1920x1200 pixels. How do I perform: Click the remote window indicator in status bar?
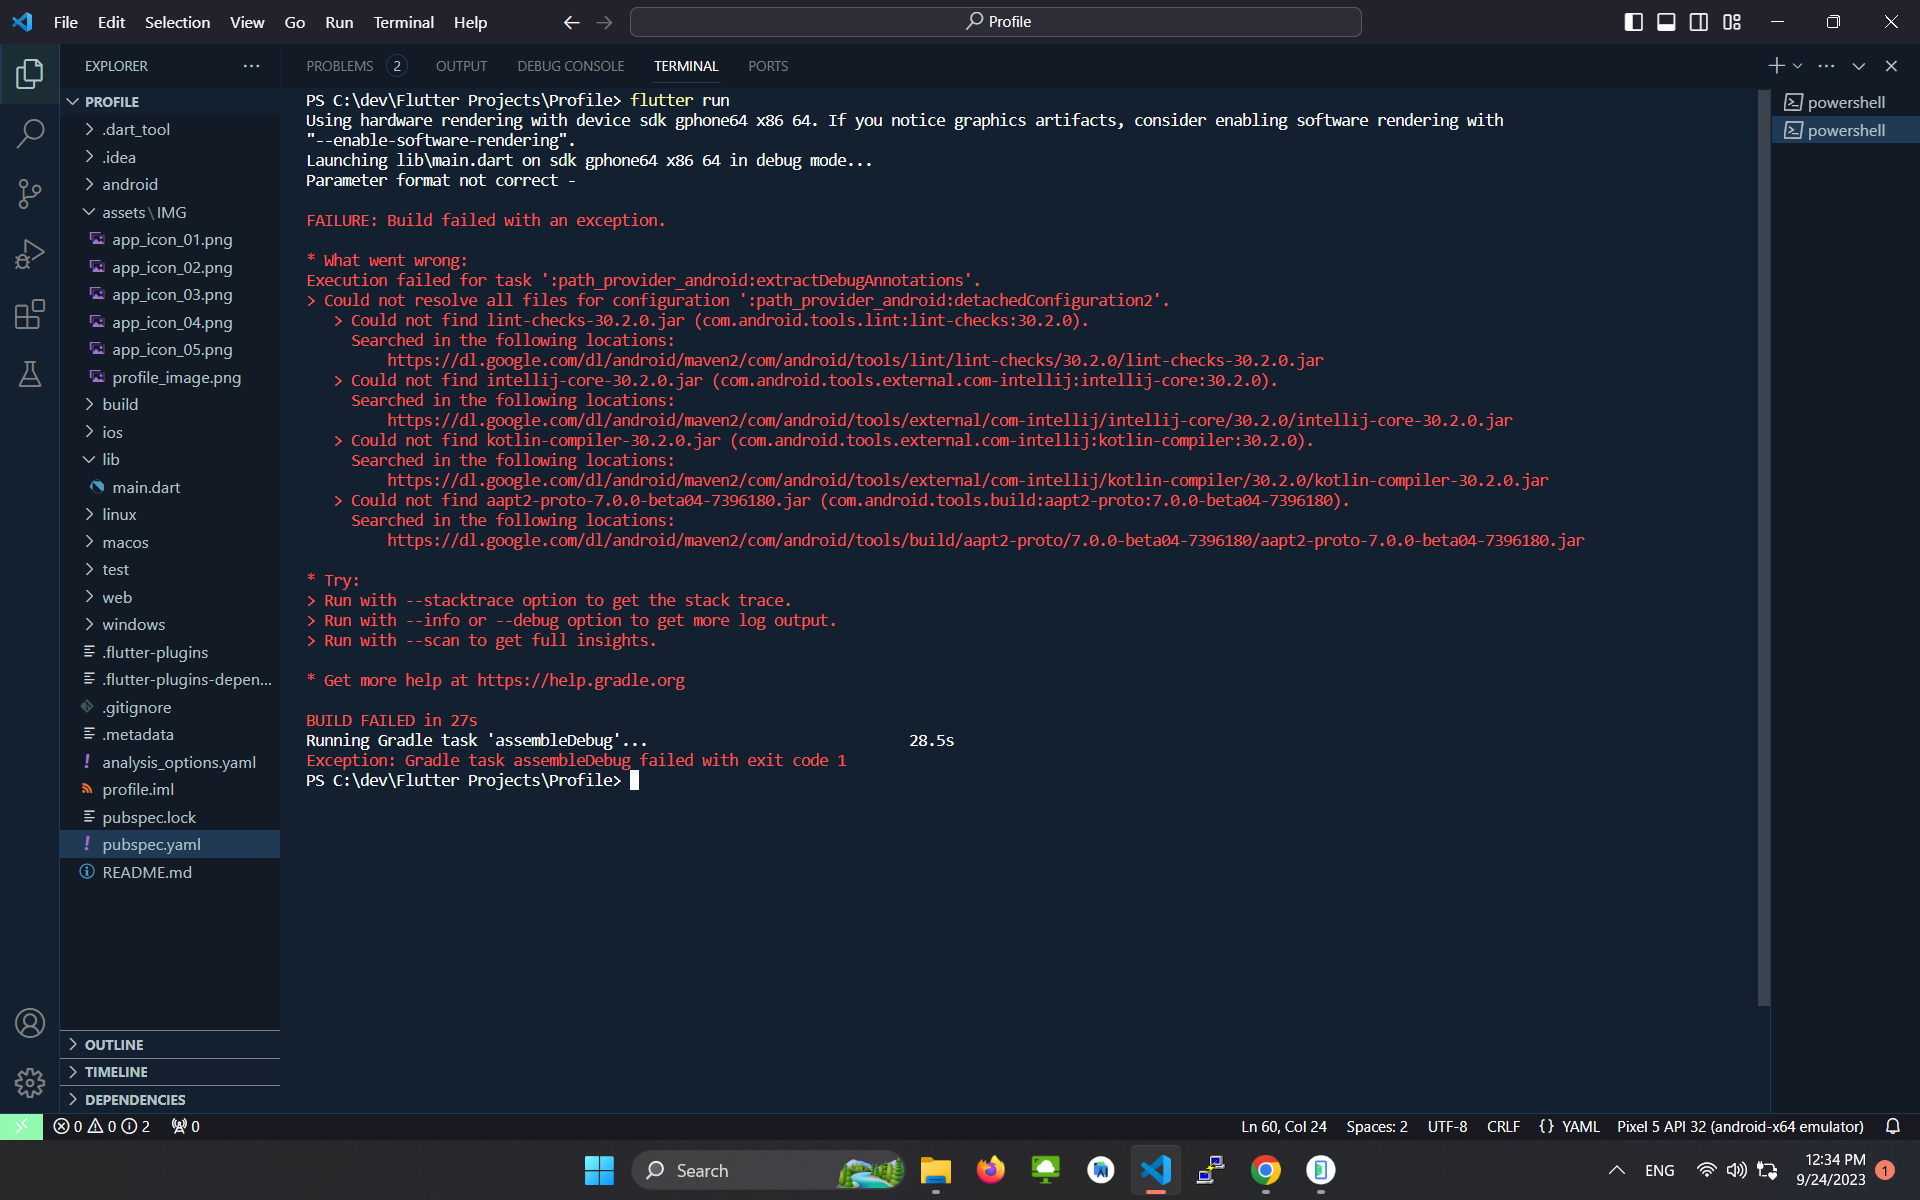coord(21,1126)
